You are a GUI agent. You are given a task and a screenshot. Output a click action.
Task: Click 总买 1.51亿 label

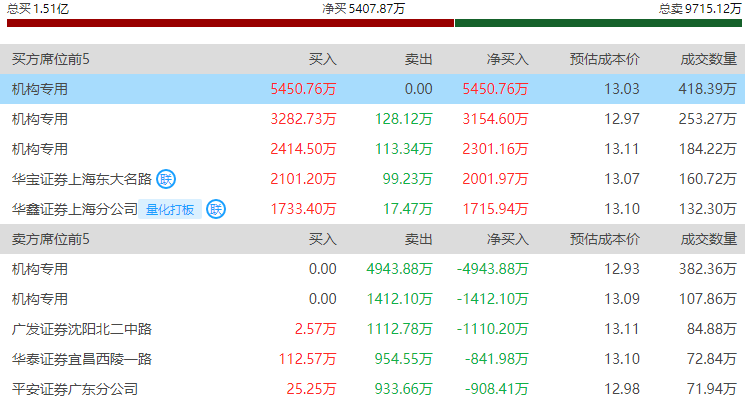click(38, 9)
